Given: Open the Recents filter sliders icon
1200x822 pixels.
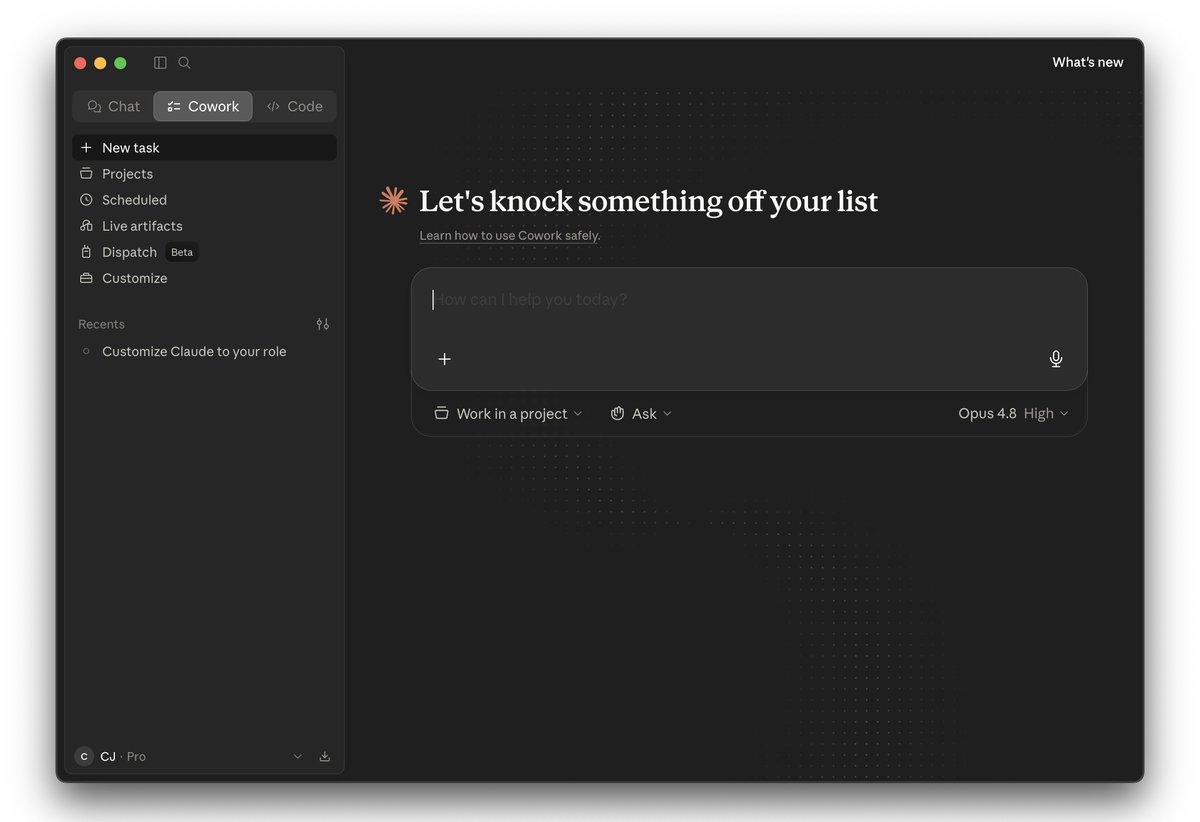Looking at the screenshot, I should tap(322, 324).
